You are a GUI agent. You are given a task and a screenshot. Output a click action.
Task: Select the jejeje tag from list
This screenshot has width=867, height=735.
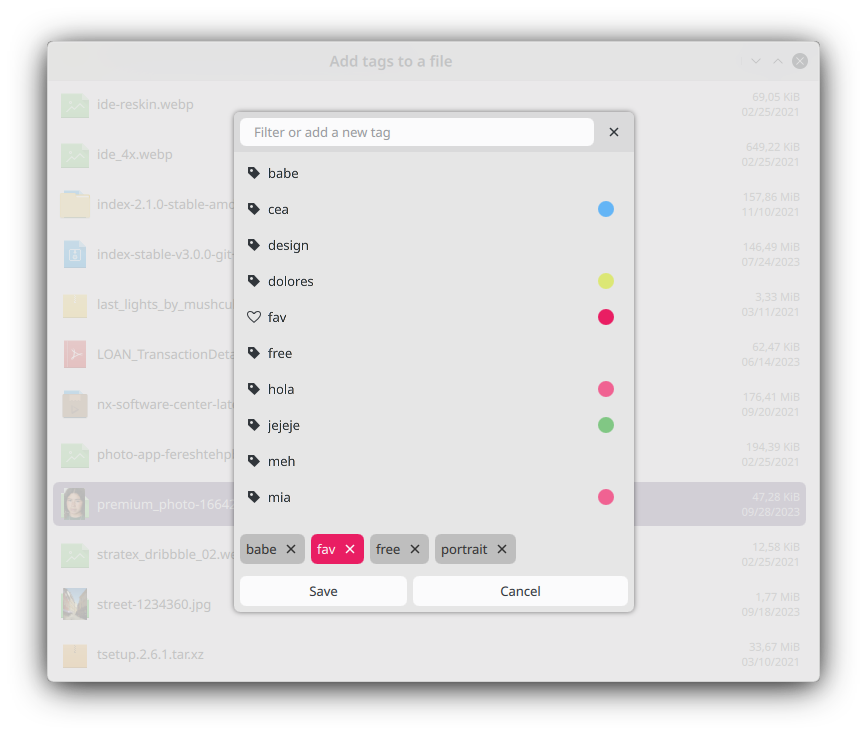pos(284,425)
